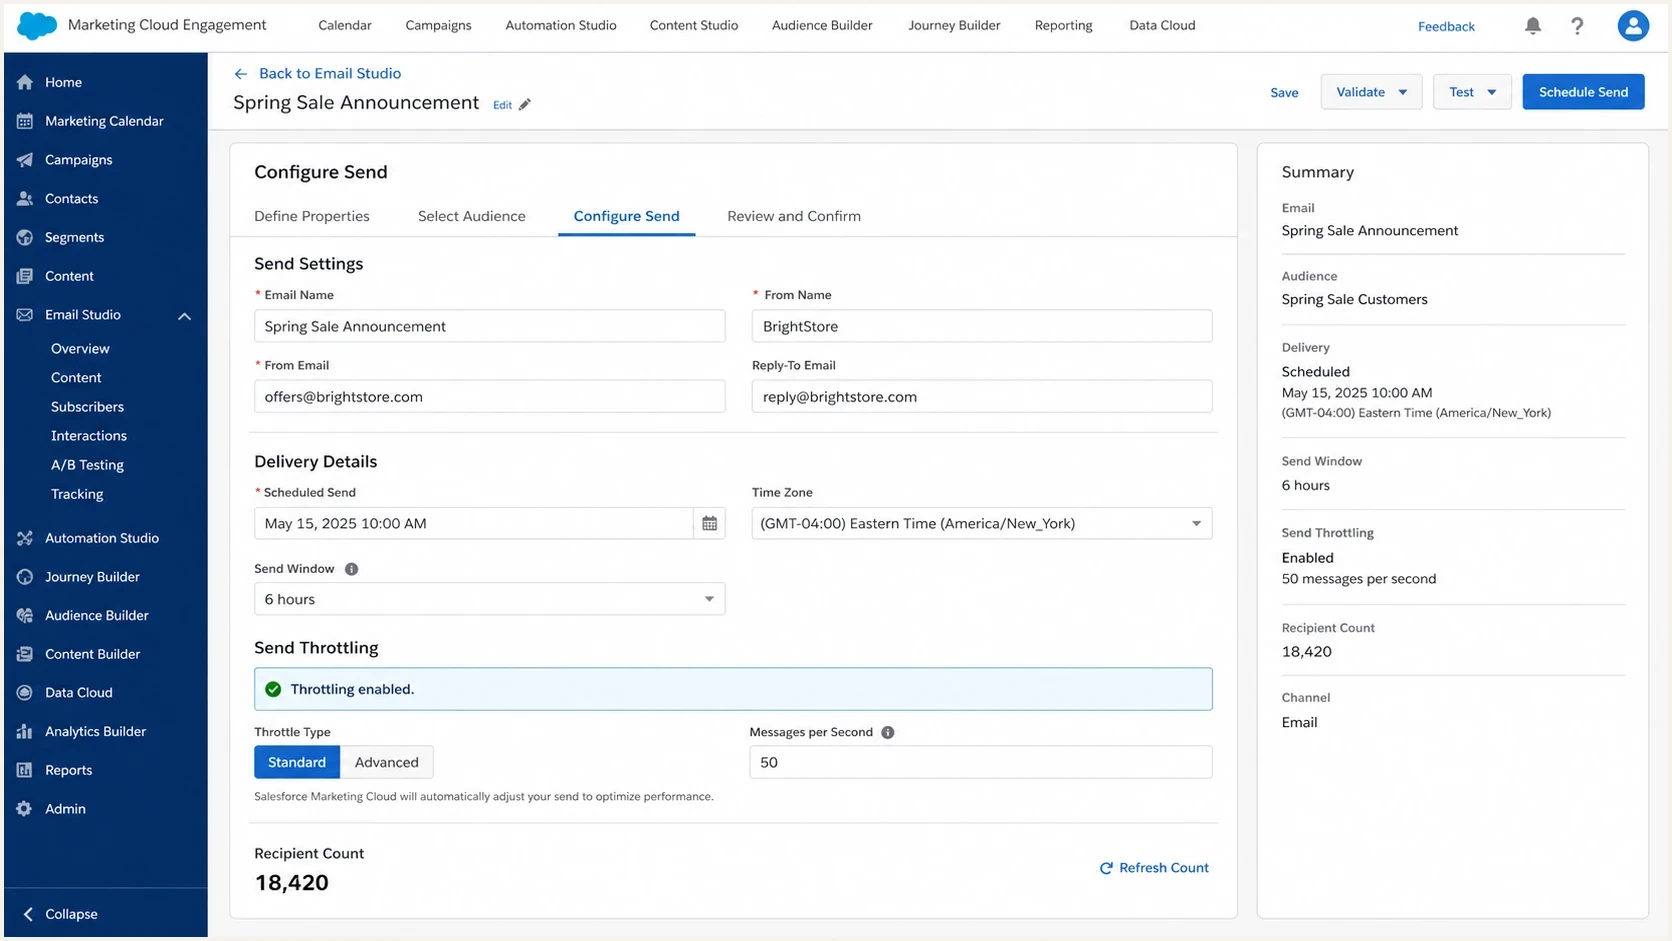Click the Messages per Second field
1672x941 pixels.
(x=980, y=762)
